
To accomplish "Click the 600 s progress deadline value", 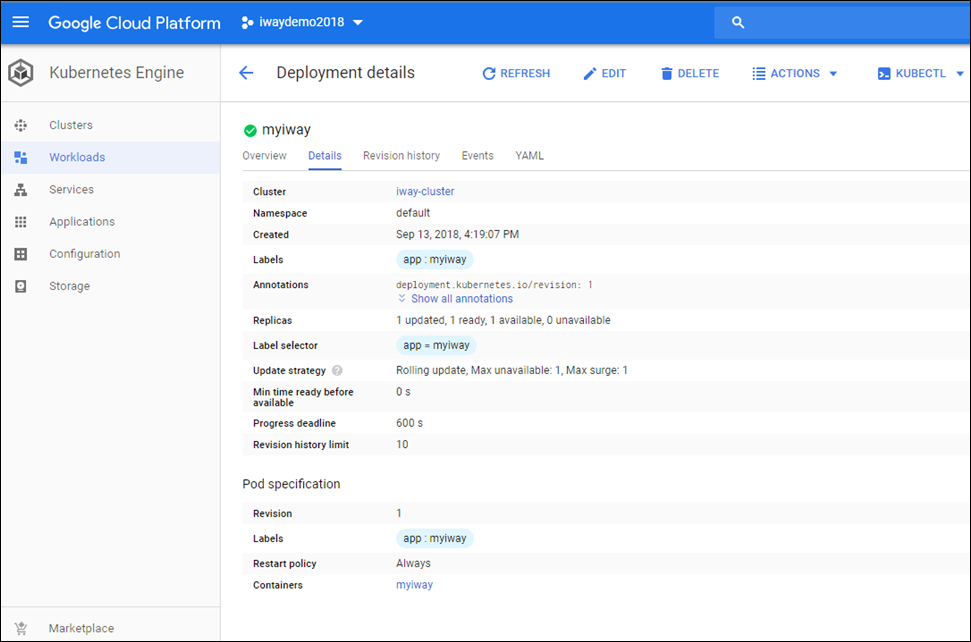I will pos(409,423).
